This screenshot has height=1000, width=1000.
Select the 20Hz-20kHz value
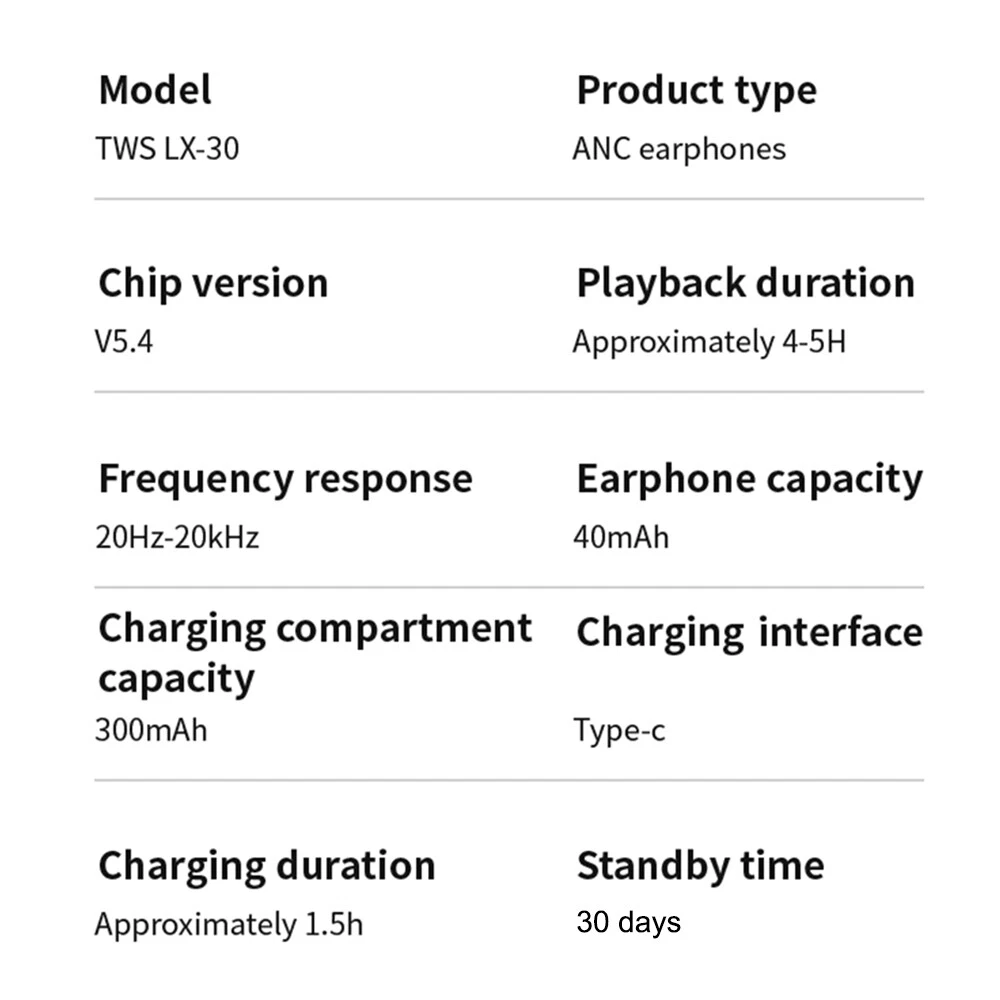pos(177,537)
